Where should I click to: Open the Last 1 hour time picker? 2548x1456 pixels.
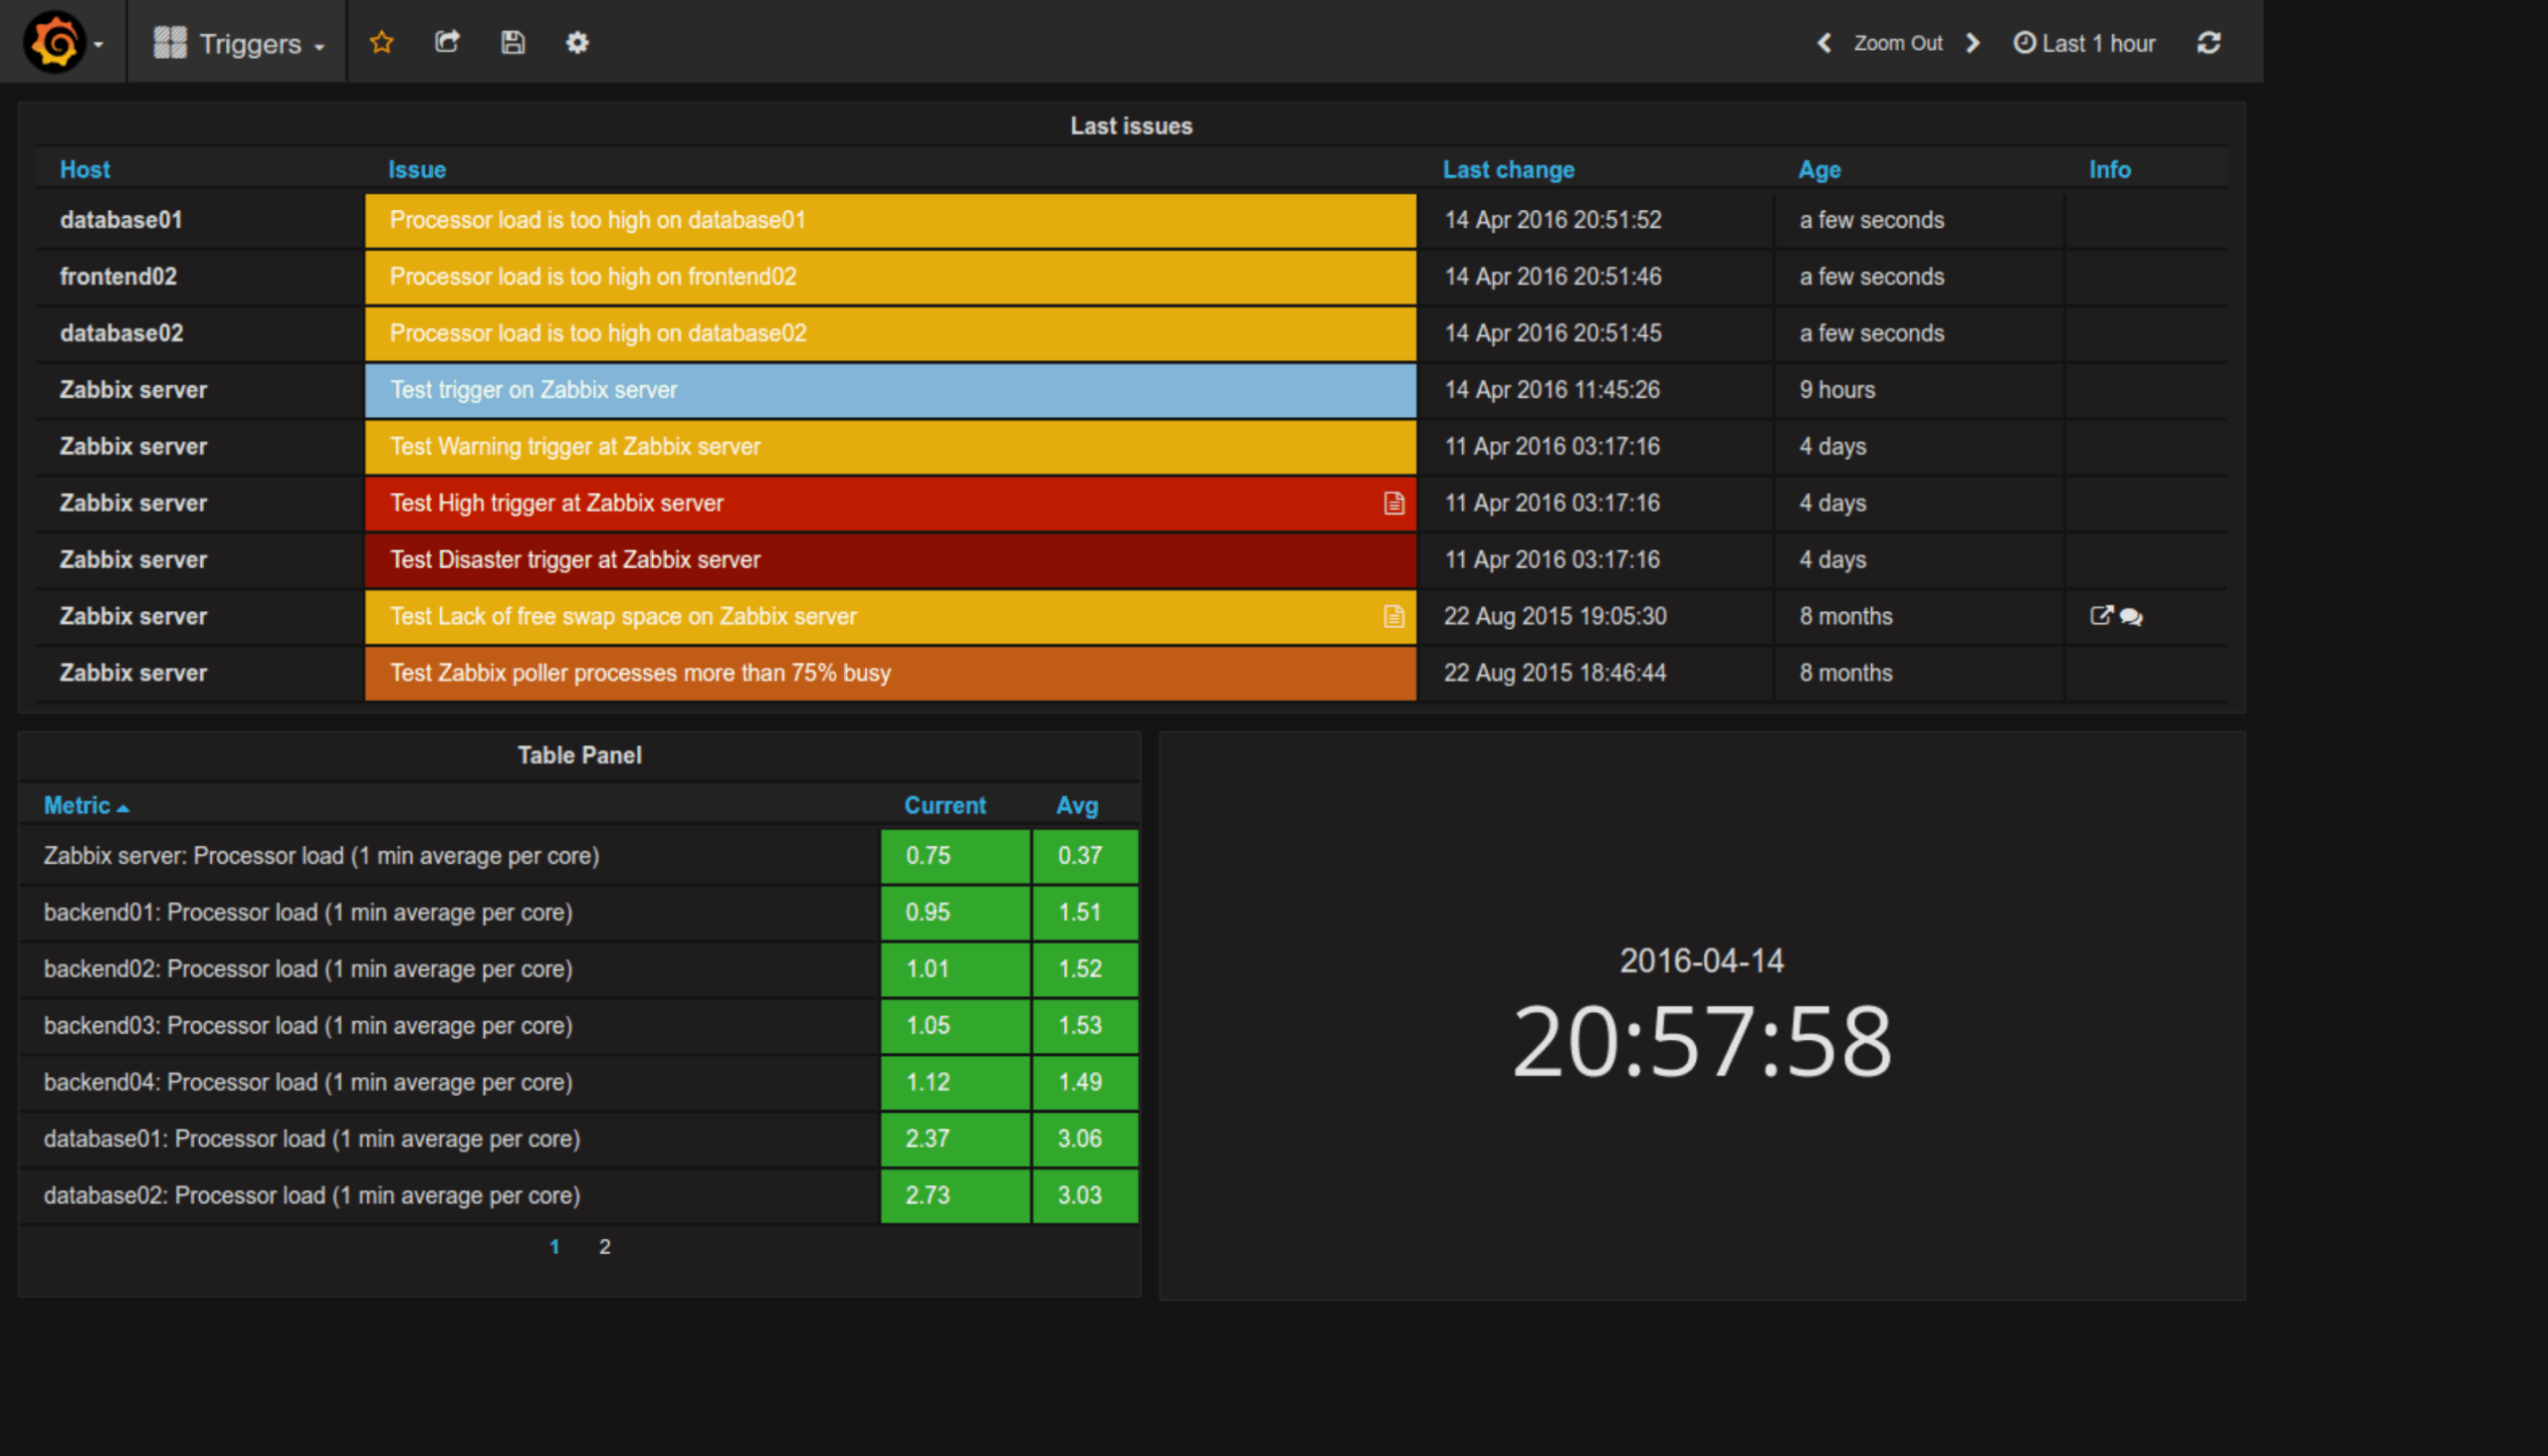[2085, 43]
